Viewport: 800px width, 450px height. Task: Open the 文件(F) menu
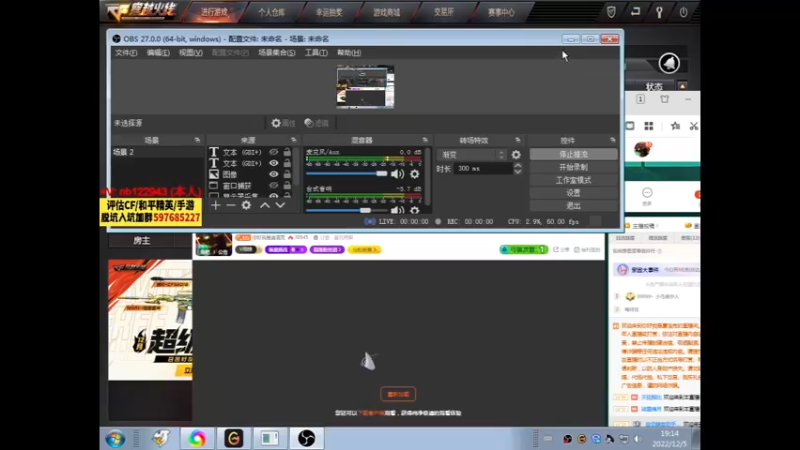click(x=126, y=53)
